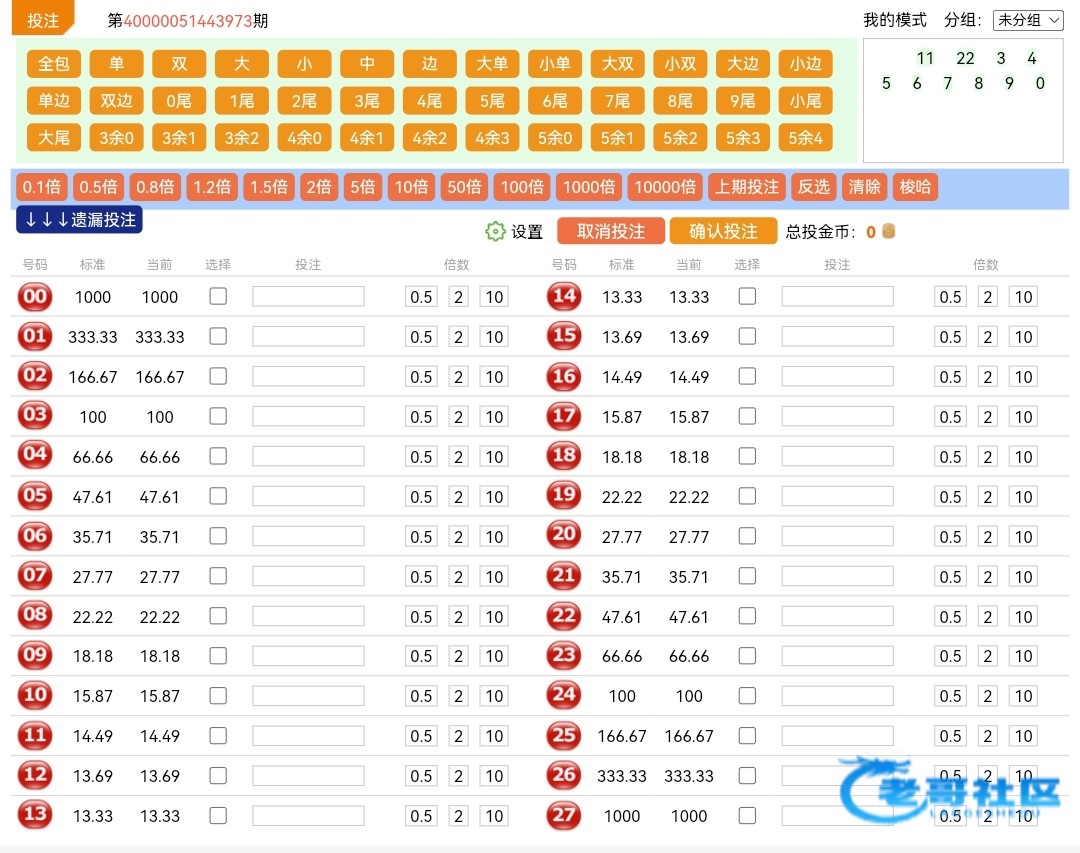The image size is (1080, 853).
Task: Check the selection box for number 10
Action: (218, 695)
